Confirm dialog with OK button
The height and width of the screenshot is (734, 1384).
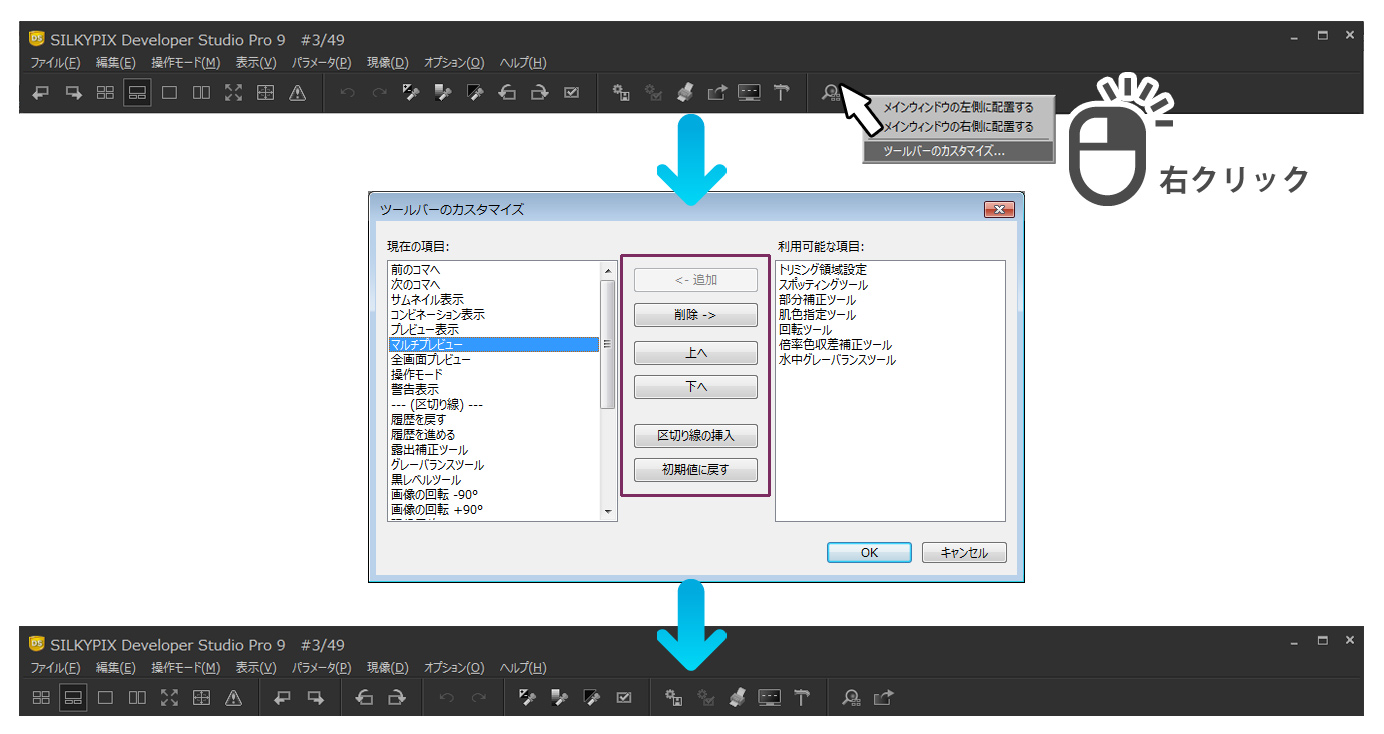pos(869,553)
